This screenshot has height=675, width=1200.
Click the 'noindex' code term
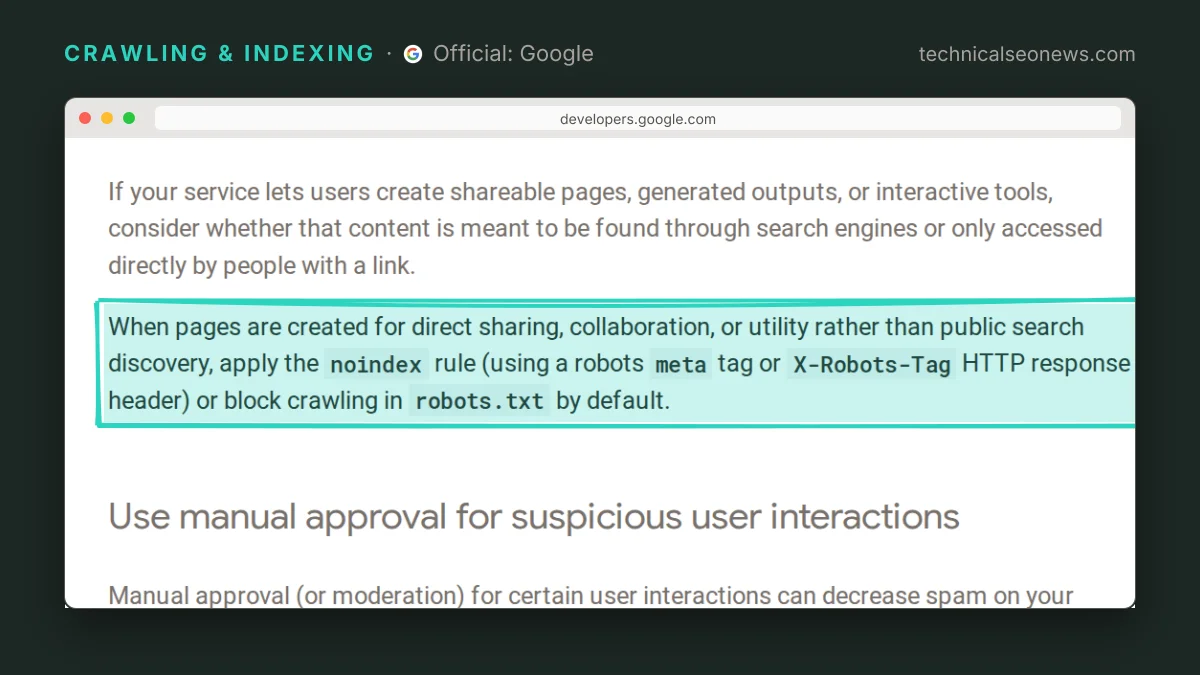(x=376, y=364)
